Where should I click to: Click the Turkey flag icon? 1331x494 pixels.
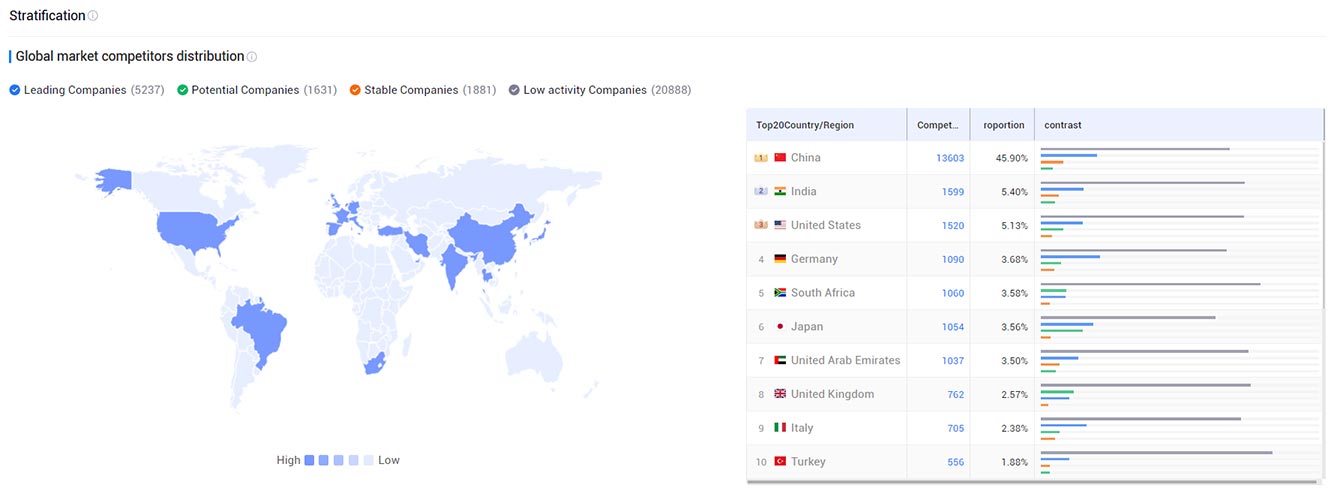pos(780,462)
